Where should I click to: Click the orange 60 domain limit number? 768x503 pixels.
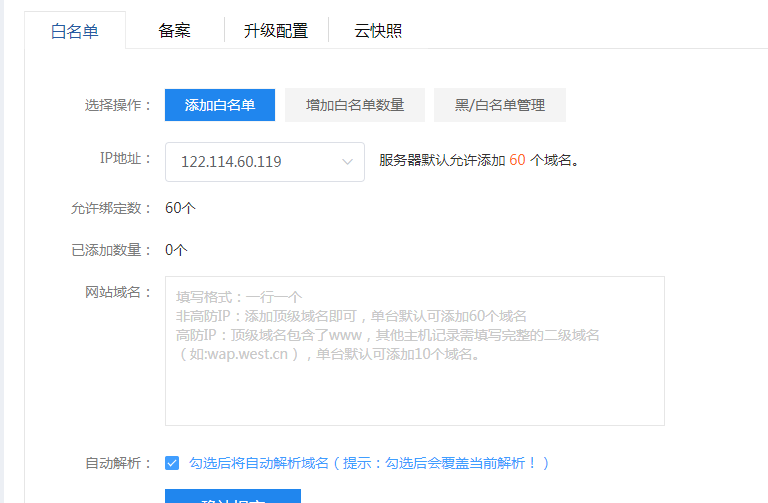(x=517, y=160)
